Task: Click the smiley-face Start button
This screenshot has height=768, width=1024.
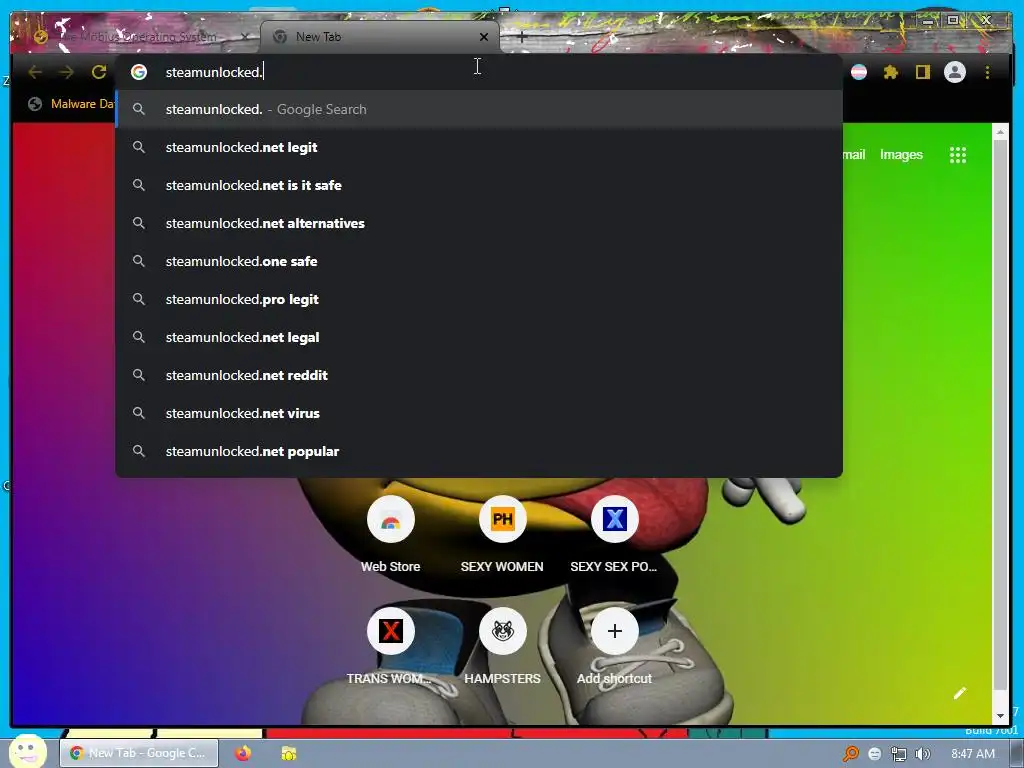Action: 27,750
